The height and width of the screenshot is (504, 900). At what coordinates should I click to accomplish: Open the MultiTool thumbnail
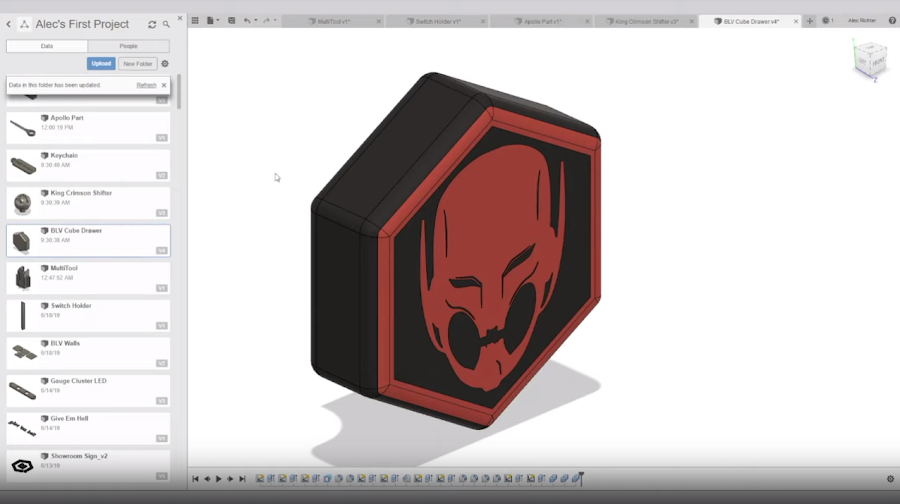22,278
